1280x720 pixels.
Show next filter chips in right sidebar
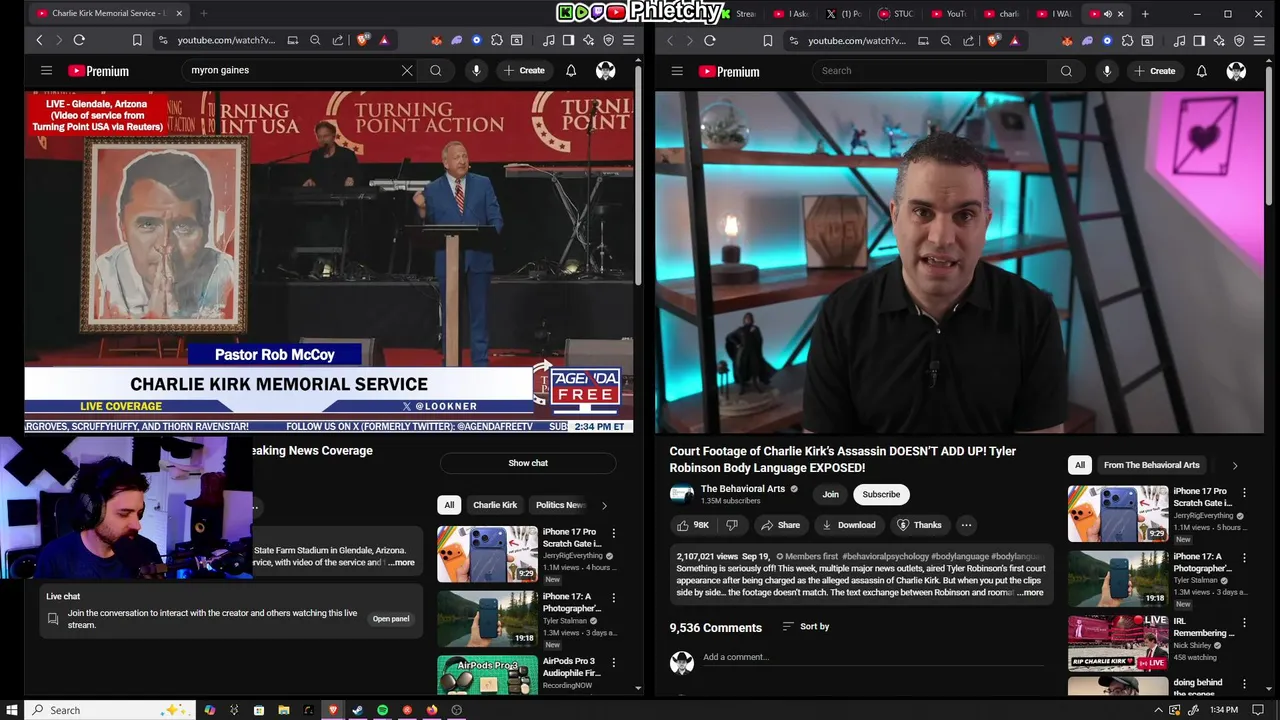point(1234,465)
